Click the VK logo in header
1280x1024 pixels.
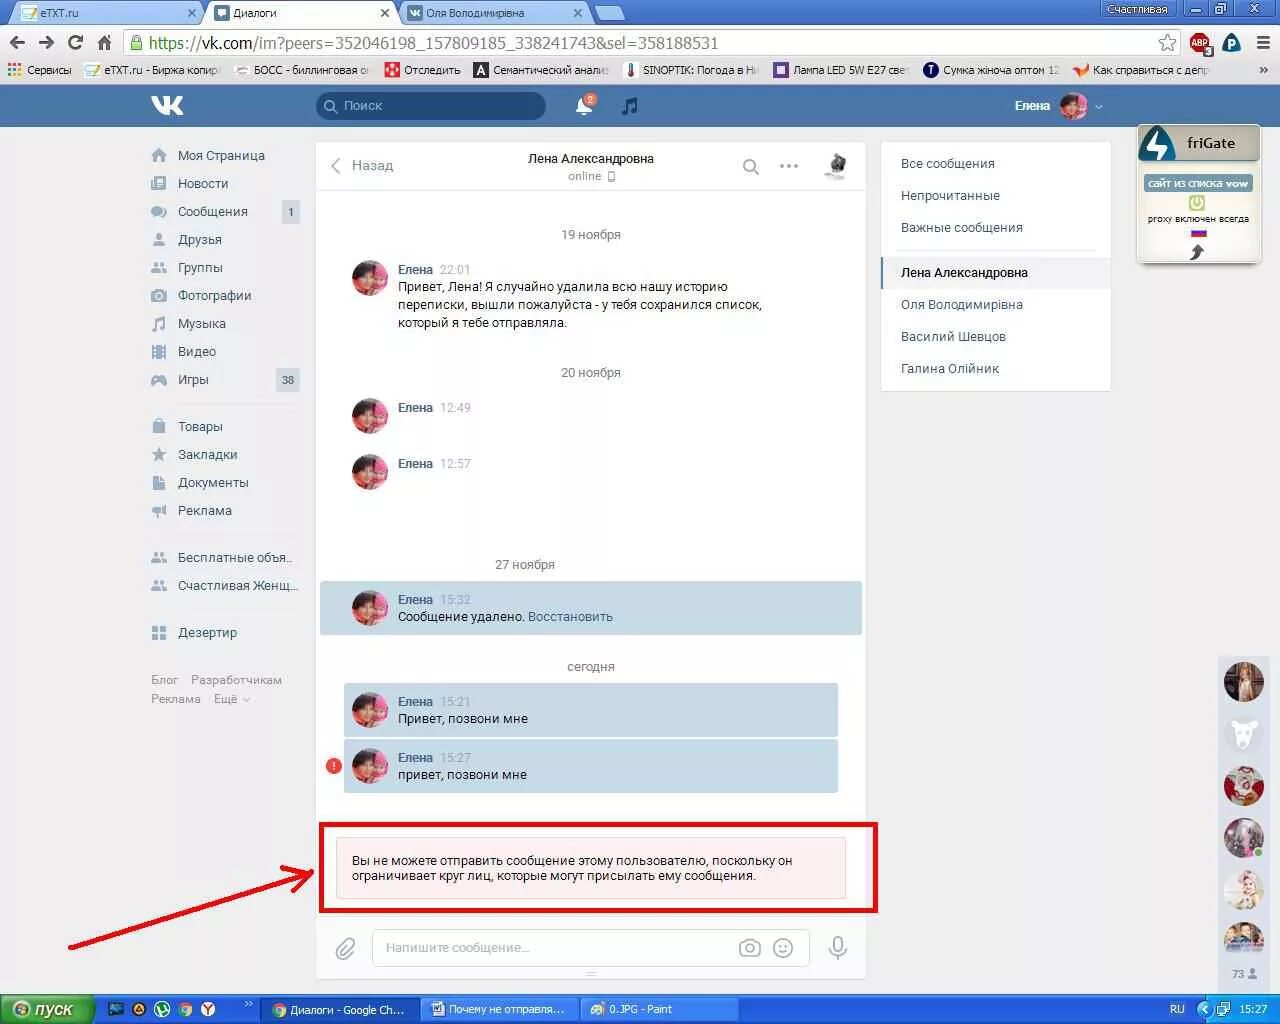click(x=167, y=105)
